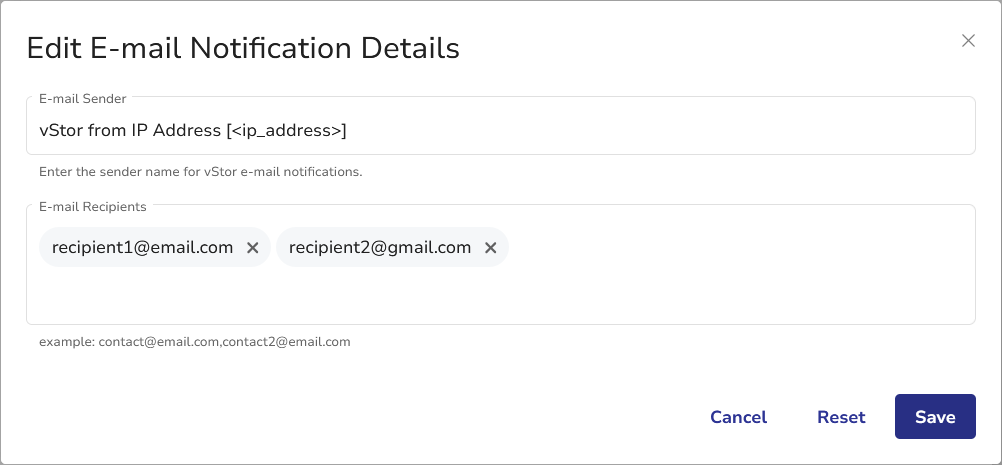
Task: Click the example contact@email.com hint text
Action: 195,342
